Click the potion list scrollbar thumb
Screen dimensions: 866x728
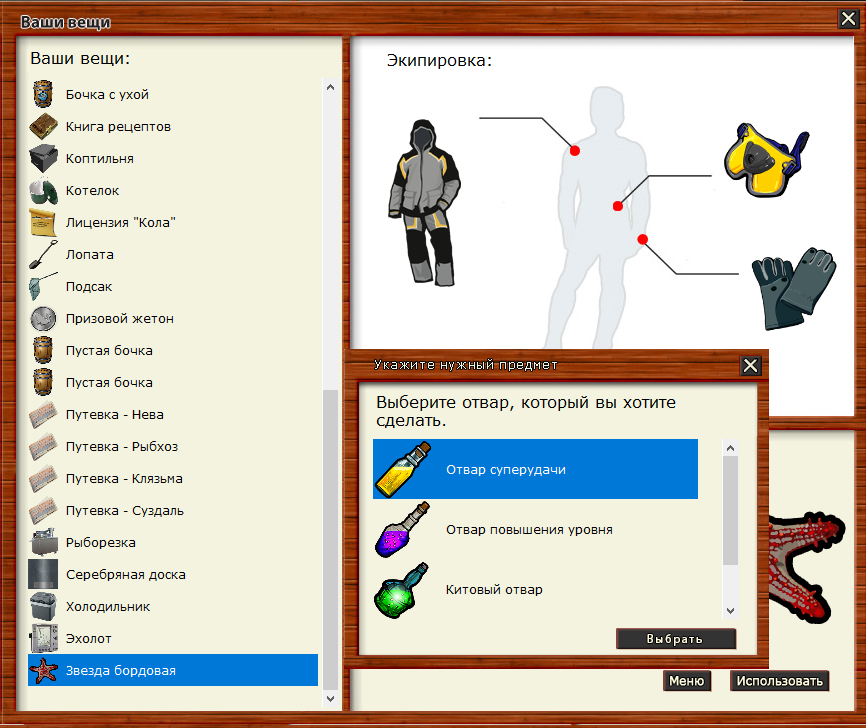coord(730,510)
